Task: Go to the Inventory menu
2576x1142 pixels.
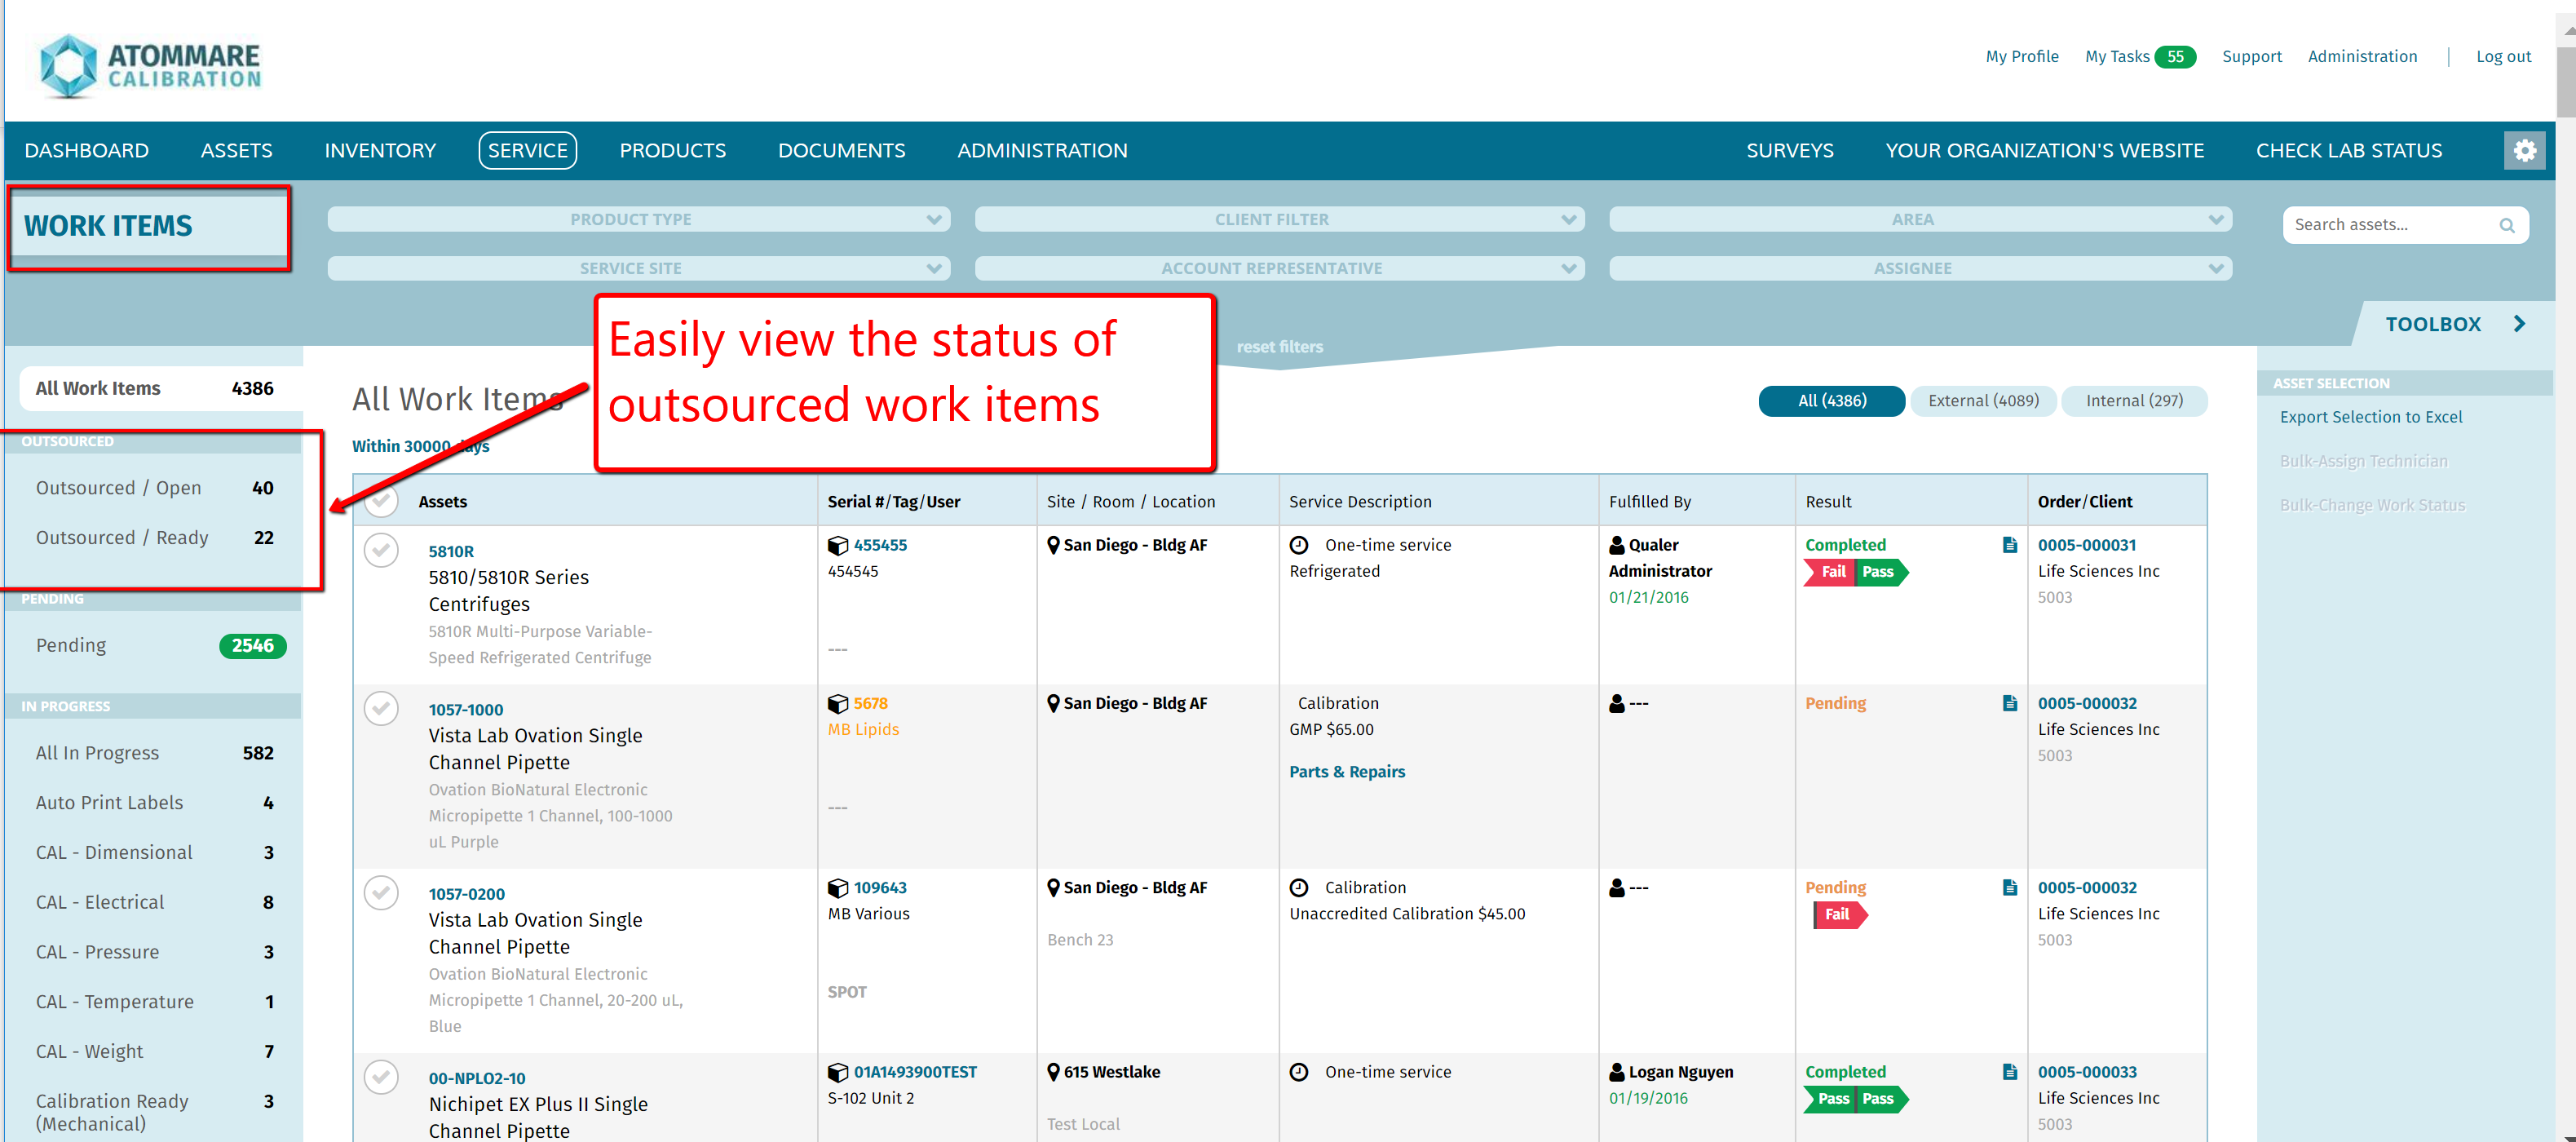Action: coord(380,150)
